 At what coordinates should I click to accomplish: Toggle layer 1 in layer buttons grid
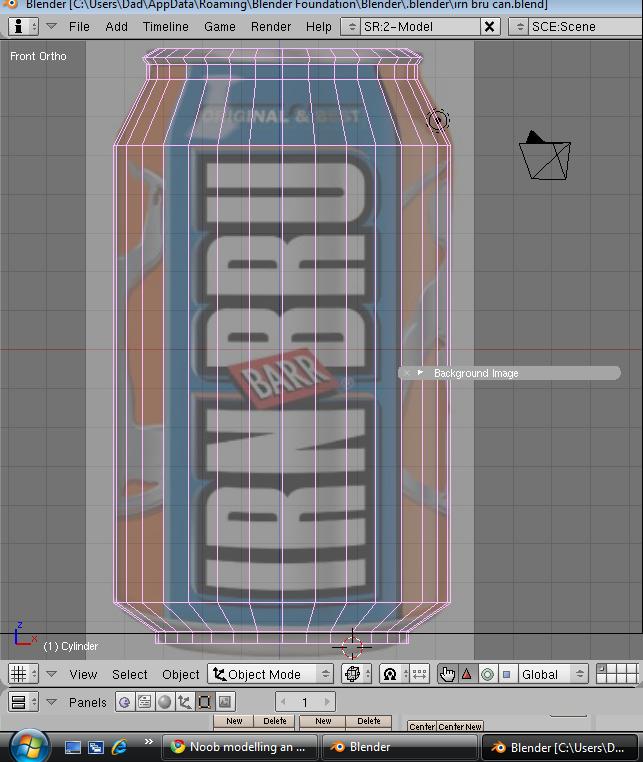click(x=602, y=669)
